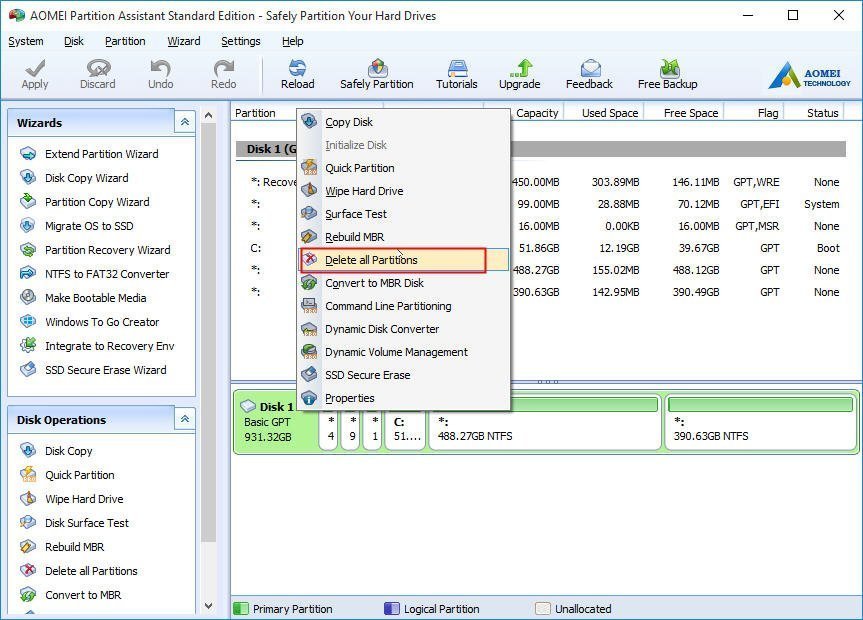Open the Safely Partition tool
This screenshot has height=620, width=863.
pyautogui.click(x=376, y=74)
